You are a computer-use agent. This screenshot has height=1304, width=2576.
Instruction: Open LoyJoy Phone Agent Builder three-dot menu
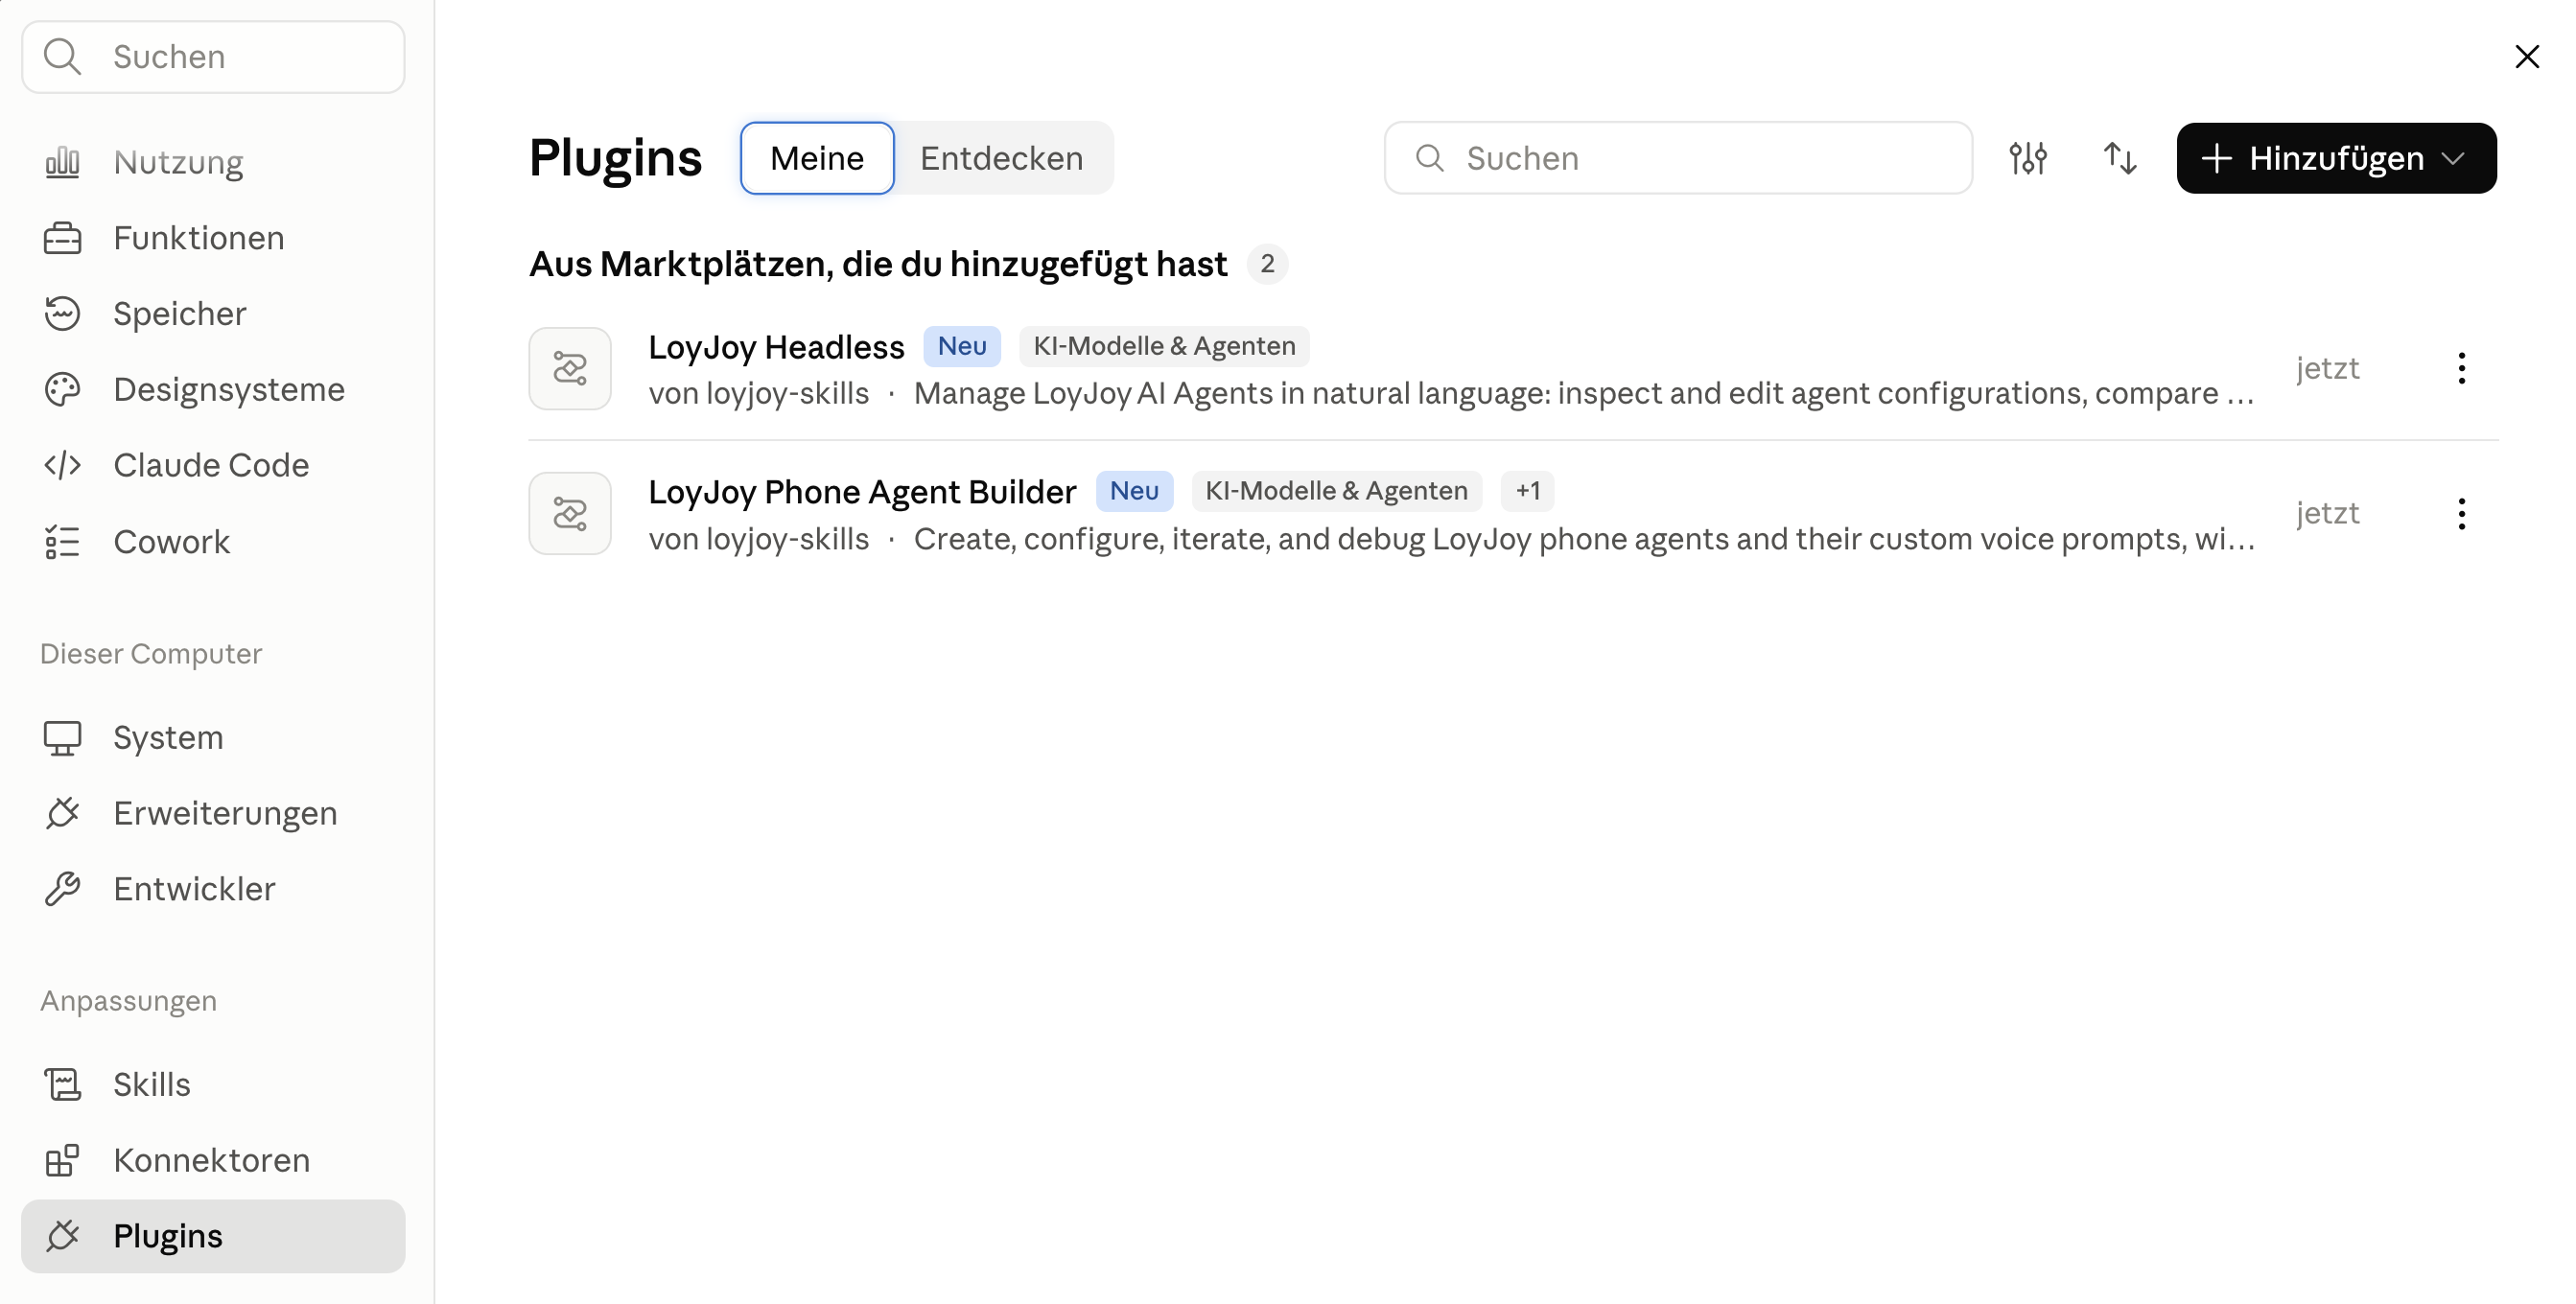point(2462,514)
